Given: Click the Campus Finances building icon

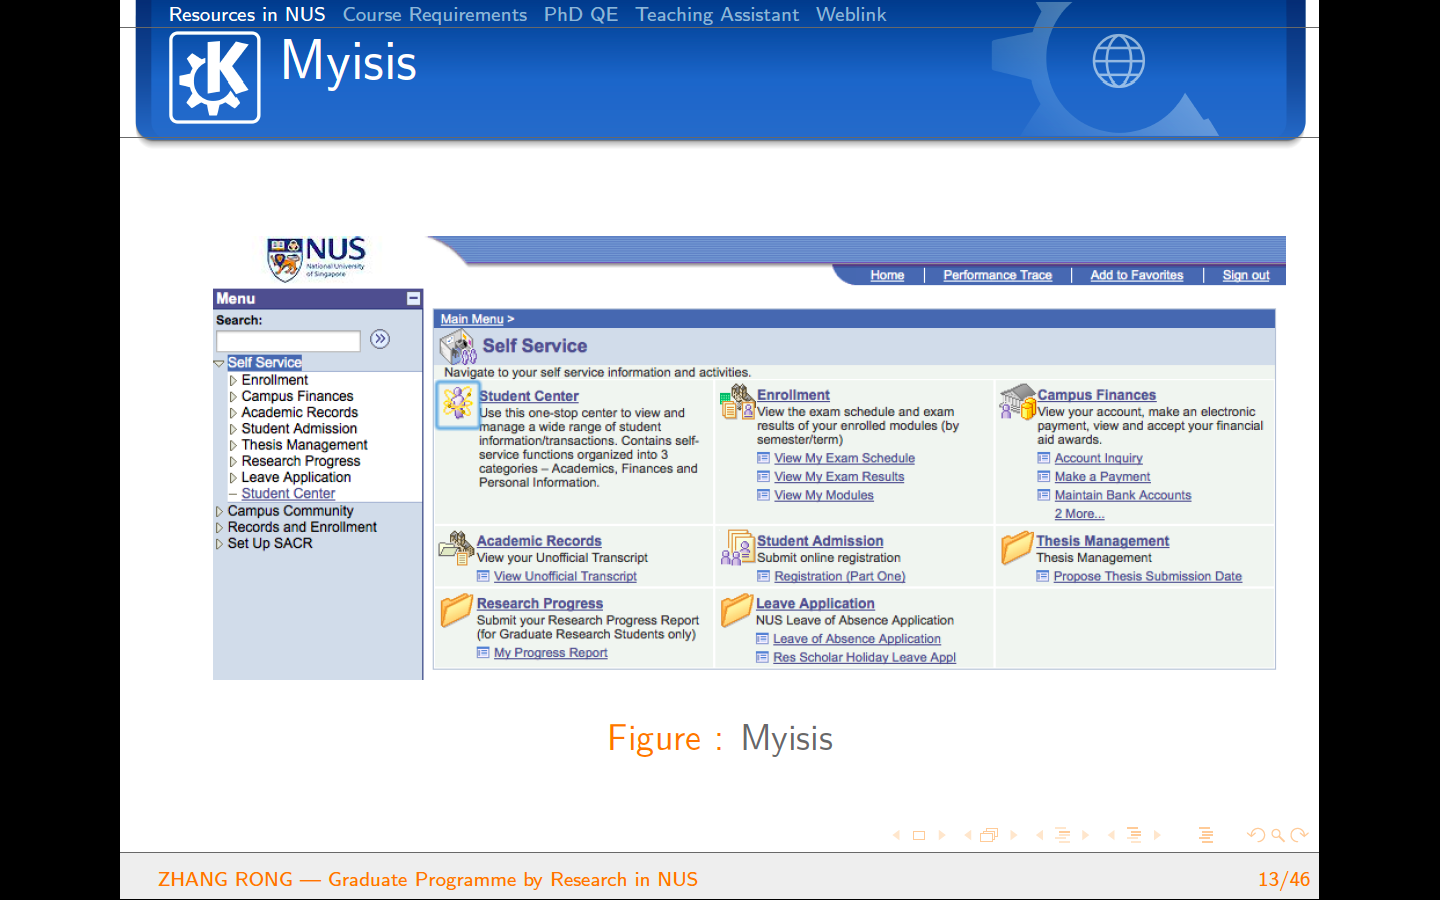Looking at the screenshot, I should coord(1017,402).
